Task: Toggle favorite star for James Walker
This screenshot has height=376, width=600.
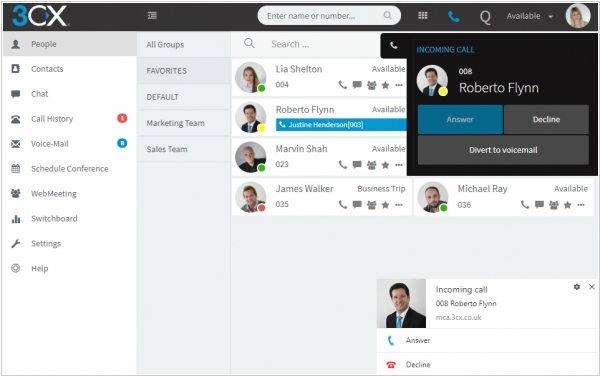Action: 385,205
